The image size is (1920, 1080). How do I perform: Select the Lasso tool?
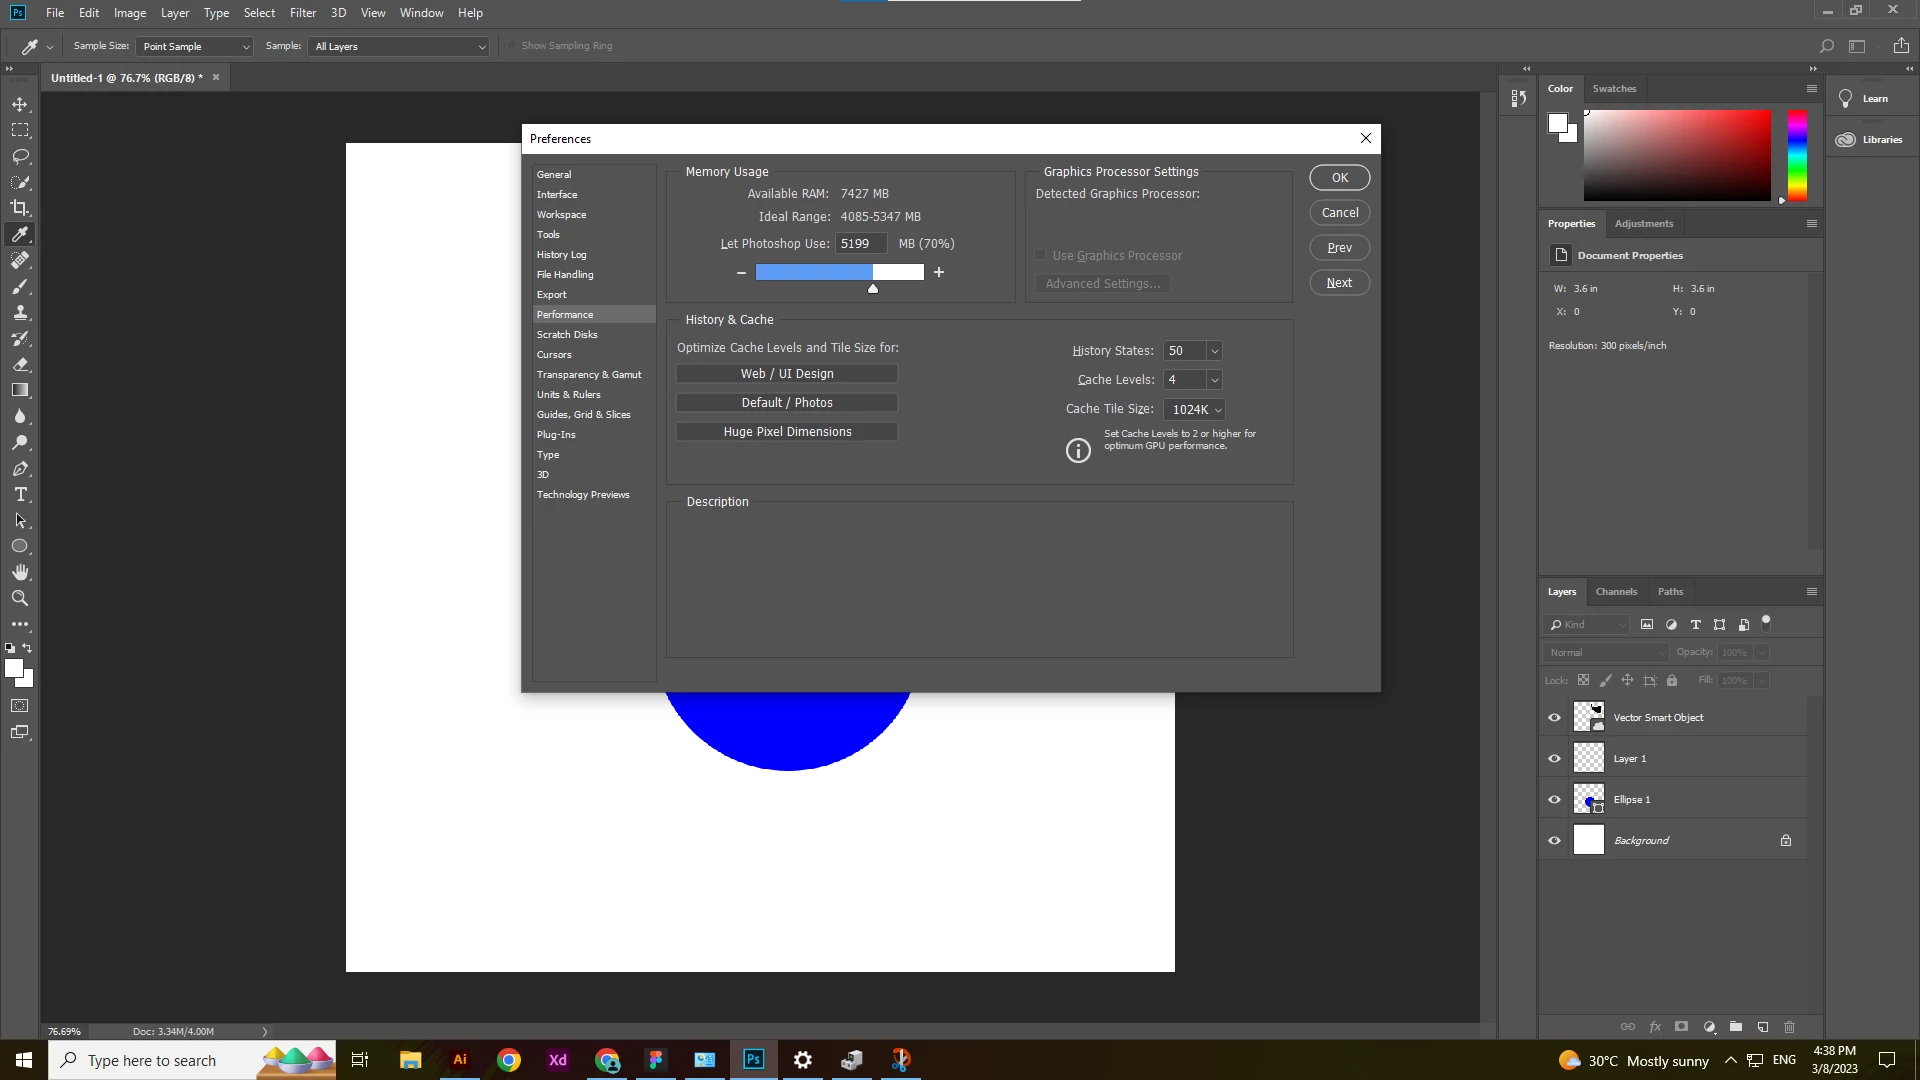(20, 157)
